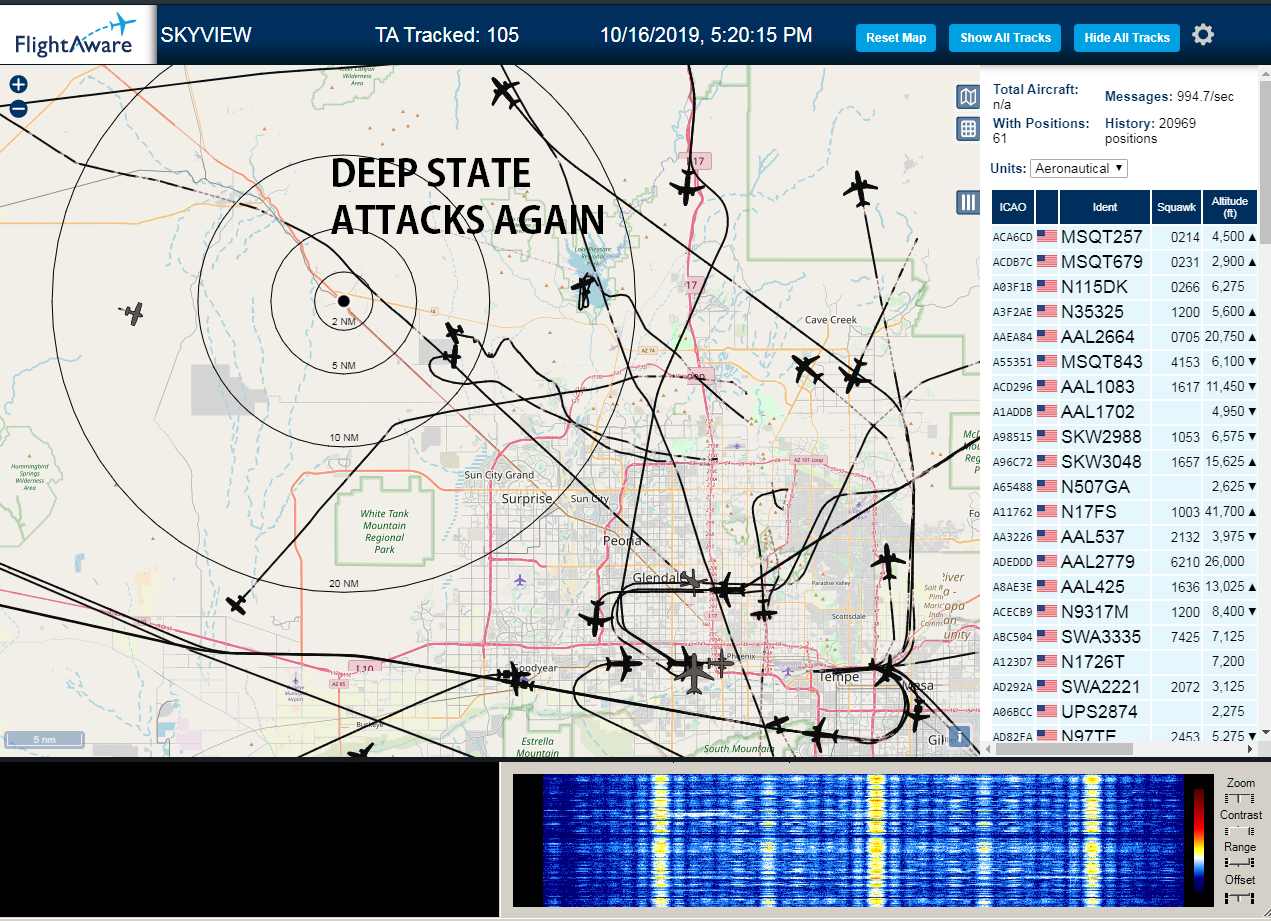Click the Hide All Tracks button
Image resolution: width=1271 pixels, height=921 pixels.
pyautogui.click(x=1127, y=38)
